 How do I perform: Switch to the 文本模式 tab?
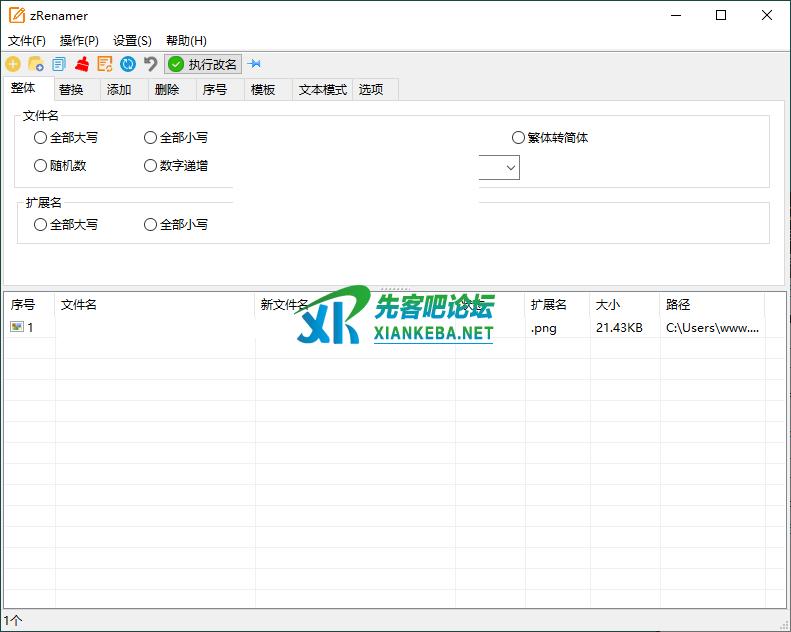pyautogui.click(x=322, y=90)
